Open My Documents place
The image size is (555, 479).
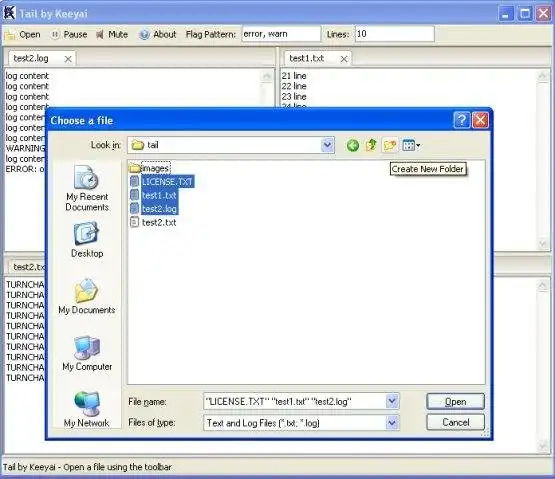point(87,297)
